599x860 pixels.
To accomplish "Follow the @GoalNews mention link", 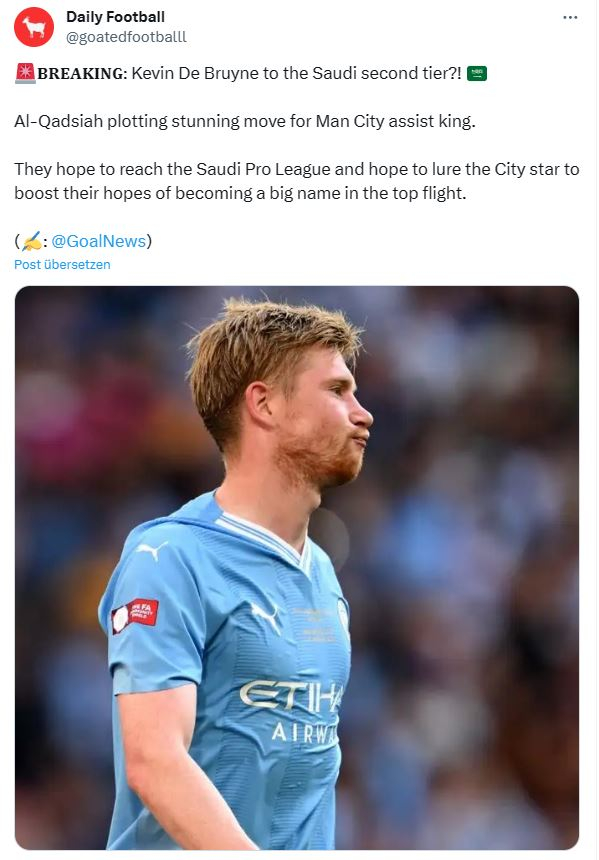I will tap(99, 241).
